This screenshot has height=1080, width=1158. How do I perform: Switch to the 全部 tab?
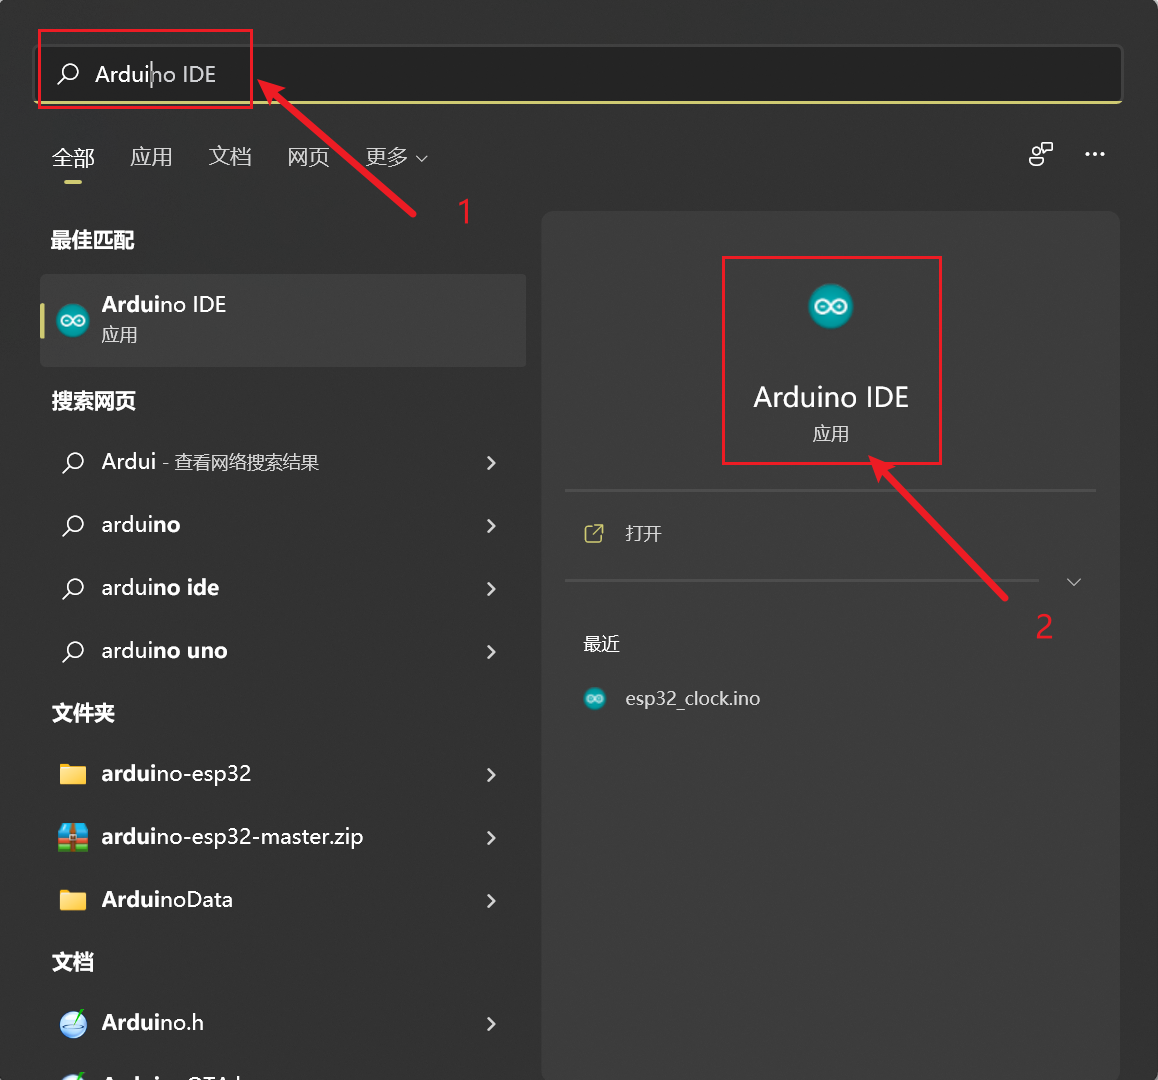[x=73, y=157]
